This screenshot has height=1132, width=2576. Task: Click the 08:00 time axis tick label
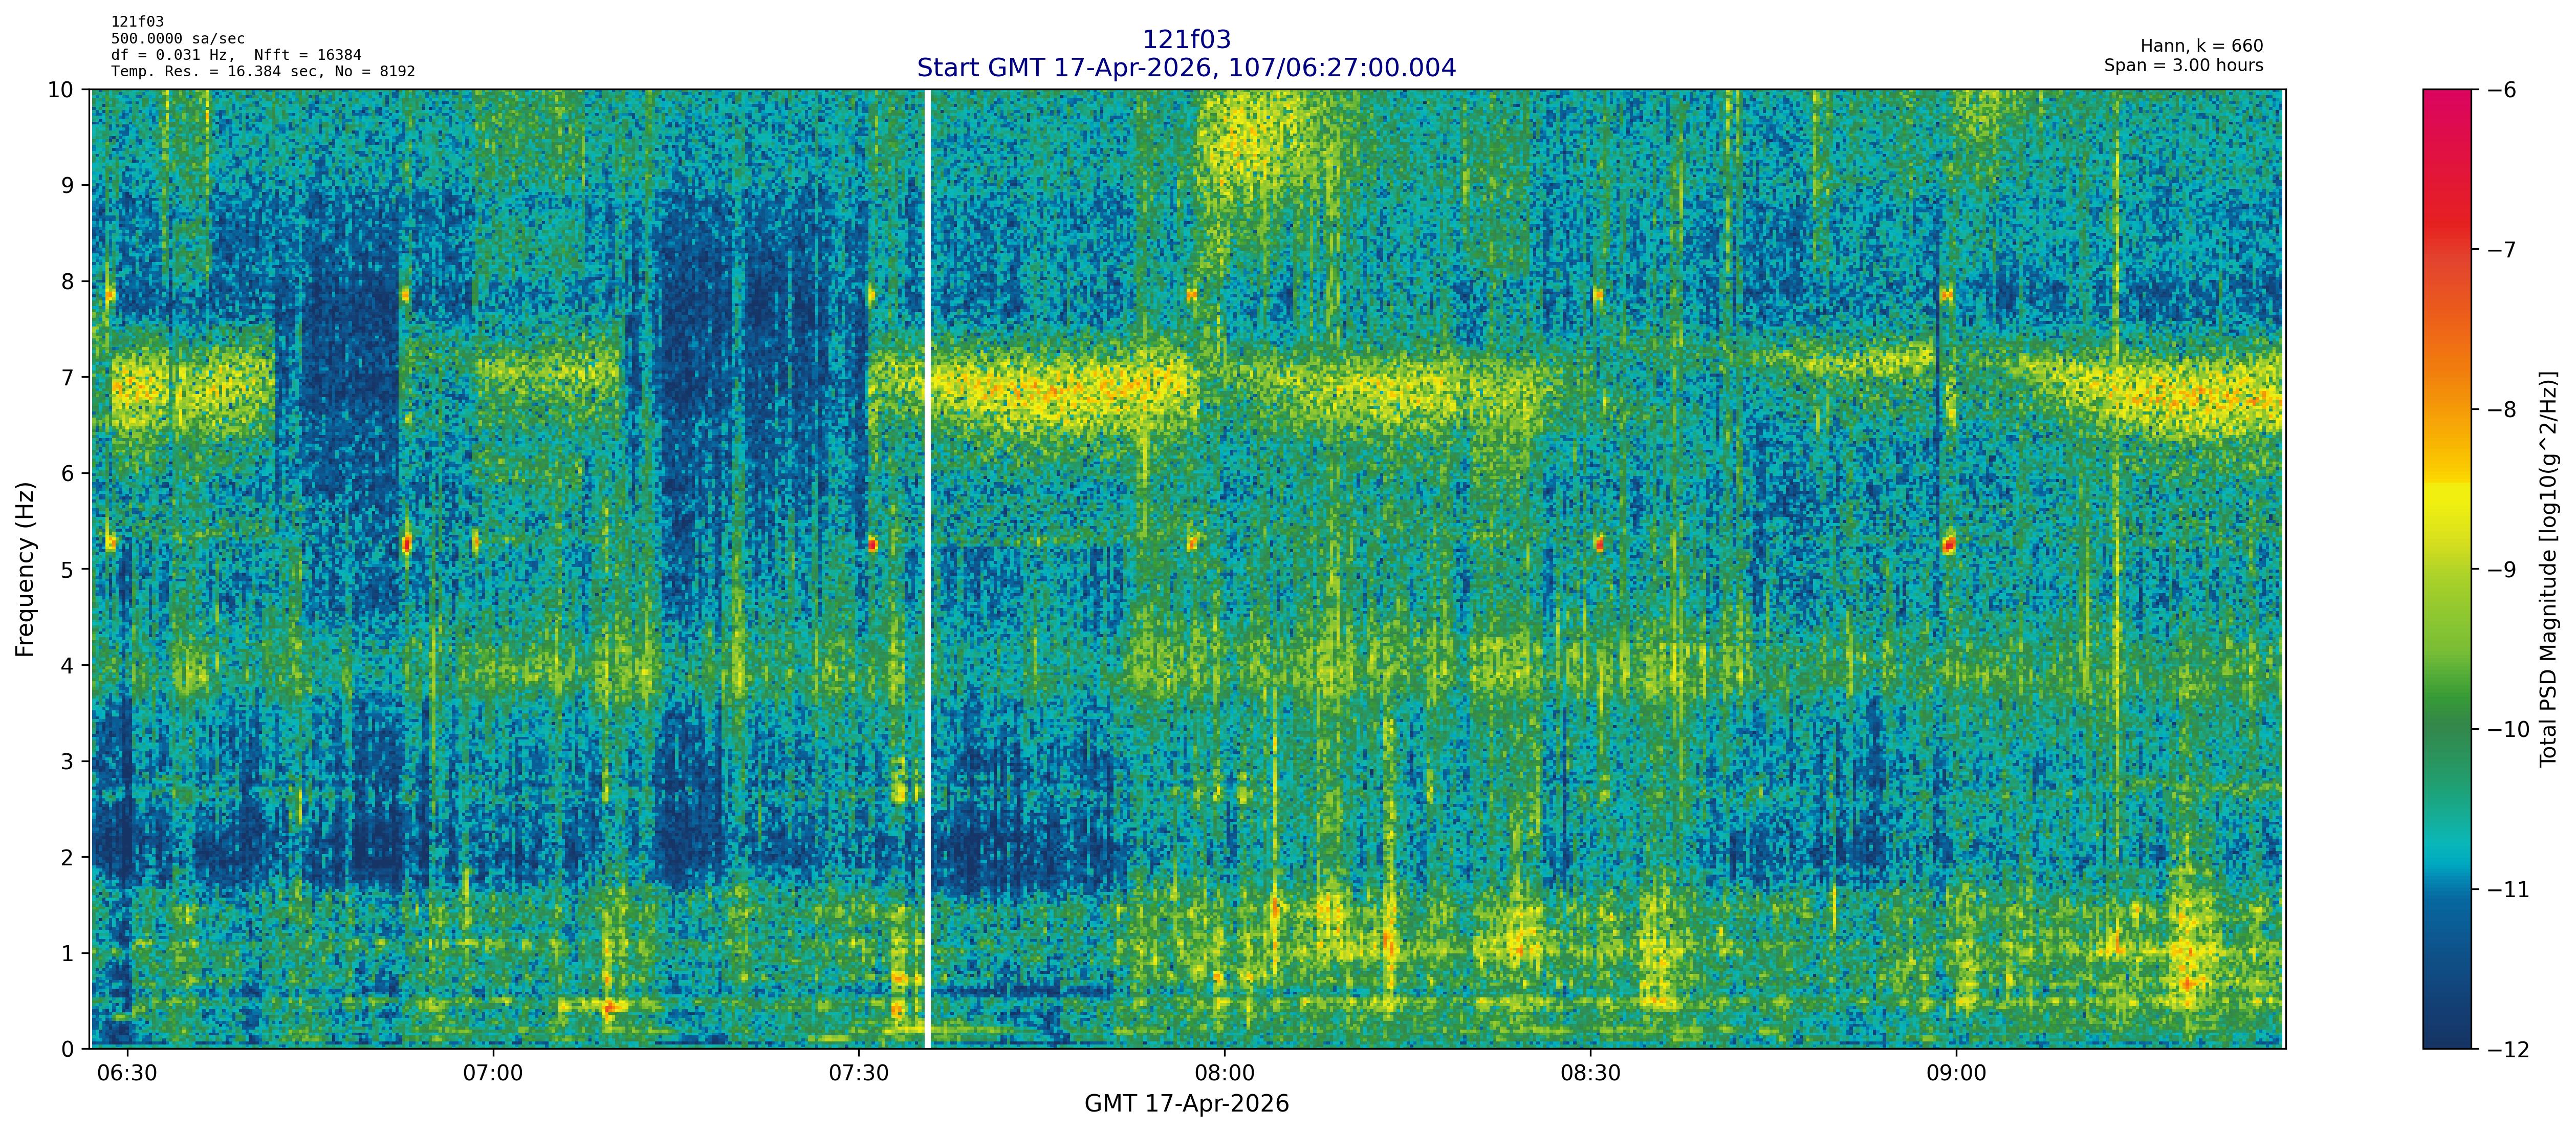[x=1224, y=1074]
